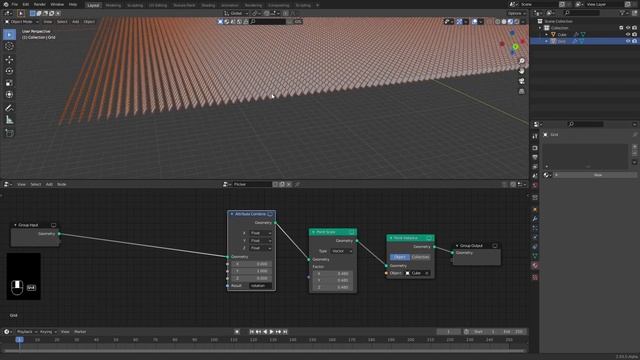The height and width of the screenshot is (360, 640).
Task: Click the green Y axis navigation gizmo ball
Action: pyautogui.click(x=516, y=47)
